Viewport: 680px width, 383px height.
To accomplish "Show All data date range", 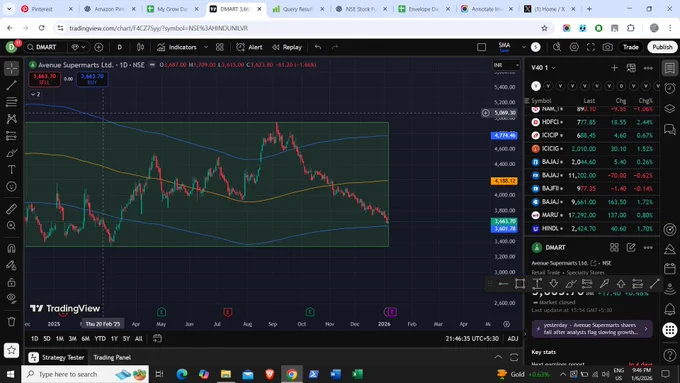I will click(139, 339).
